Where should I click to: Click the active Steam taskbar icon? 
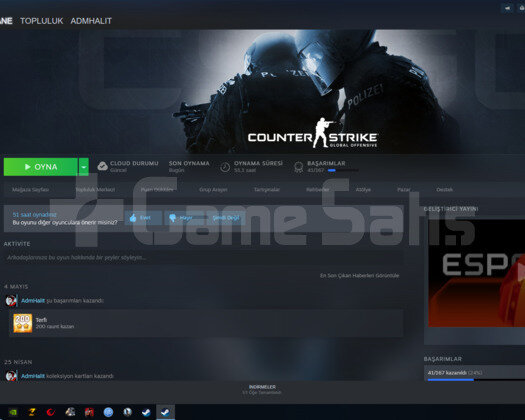click(x=165, y=412)
